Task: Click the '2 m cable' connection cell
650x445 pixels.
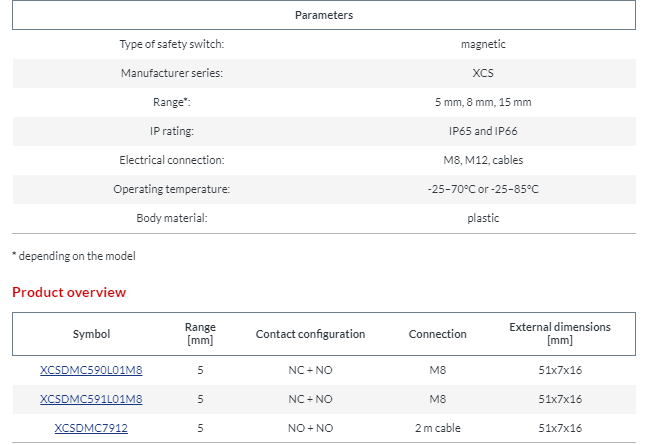Action: tap(437, 428)
